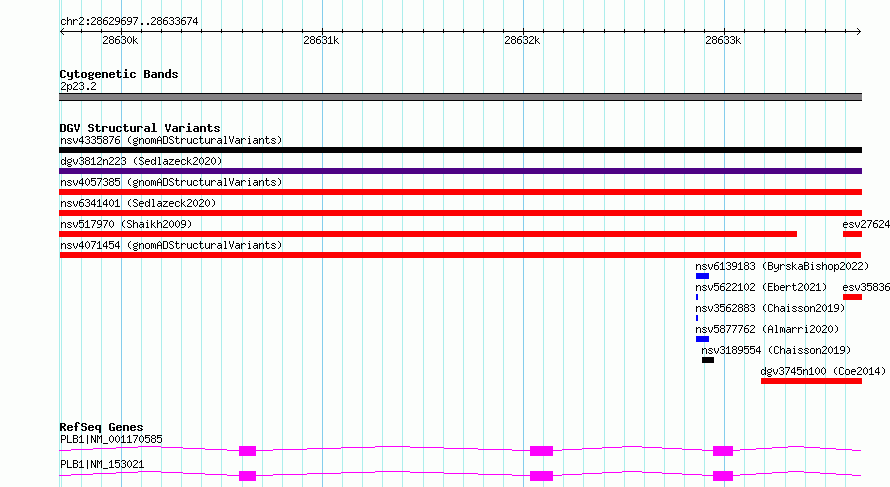This screenshot has width=890, height=487.
Task: Click the chr2:28629697..28633674 coordinate label
Action: pyautogui.click(x=129, y=22)
